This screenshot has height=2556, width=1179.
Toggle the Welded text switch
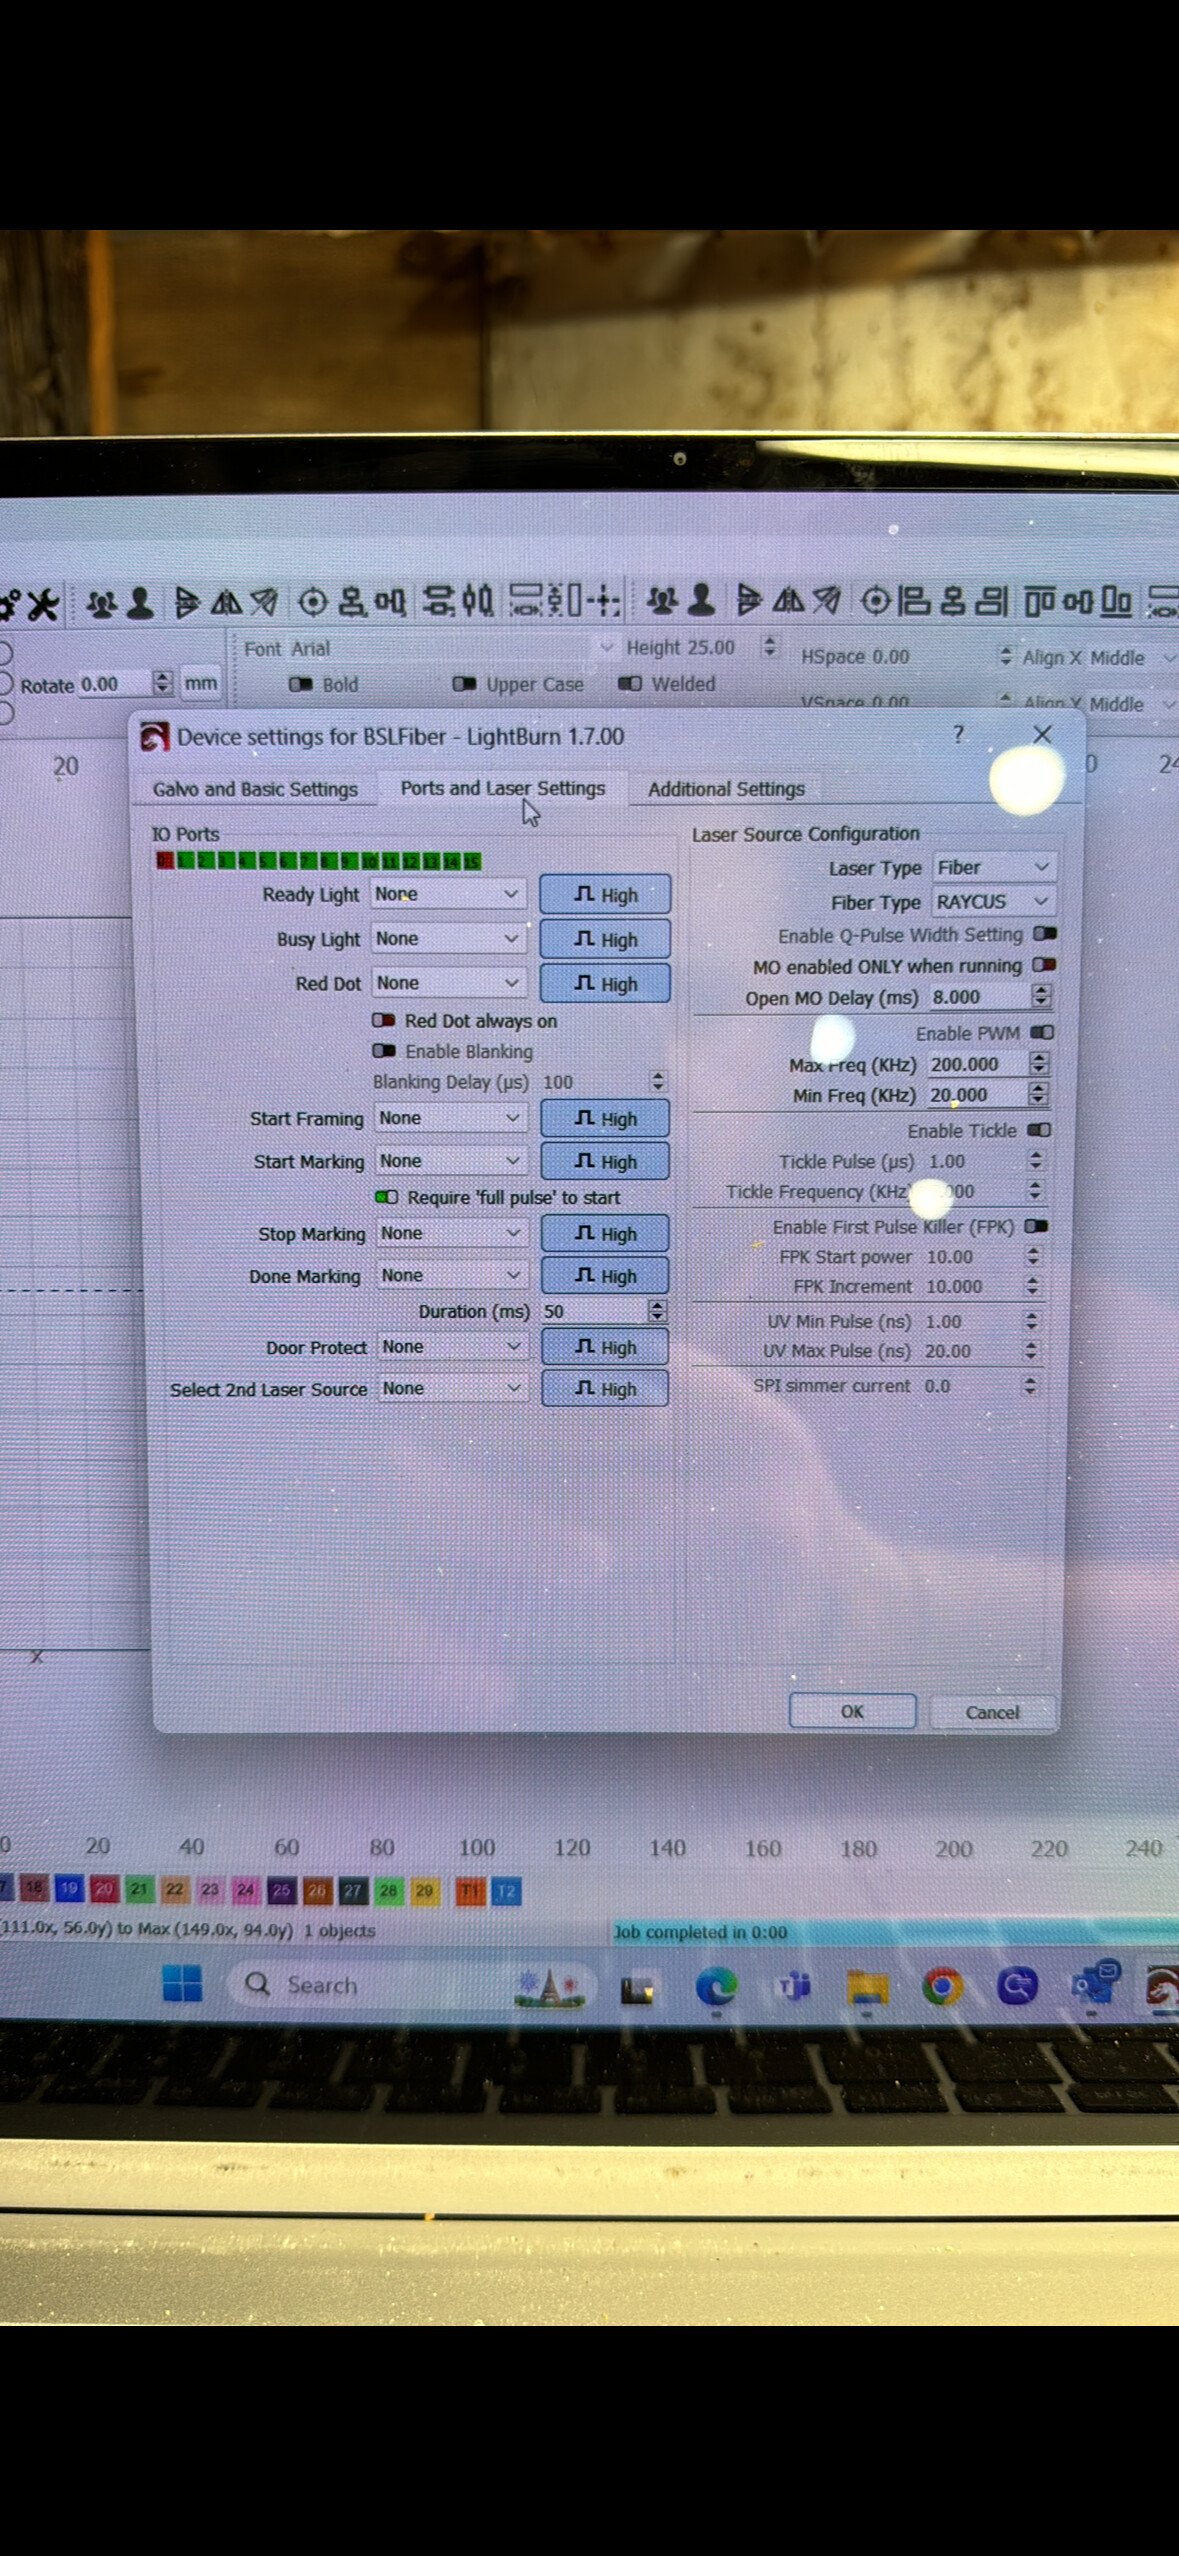[x=630, y=683]
